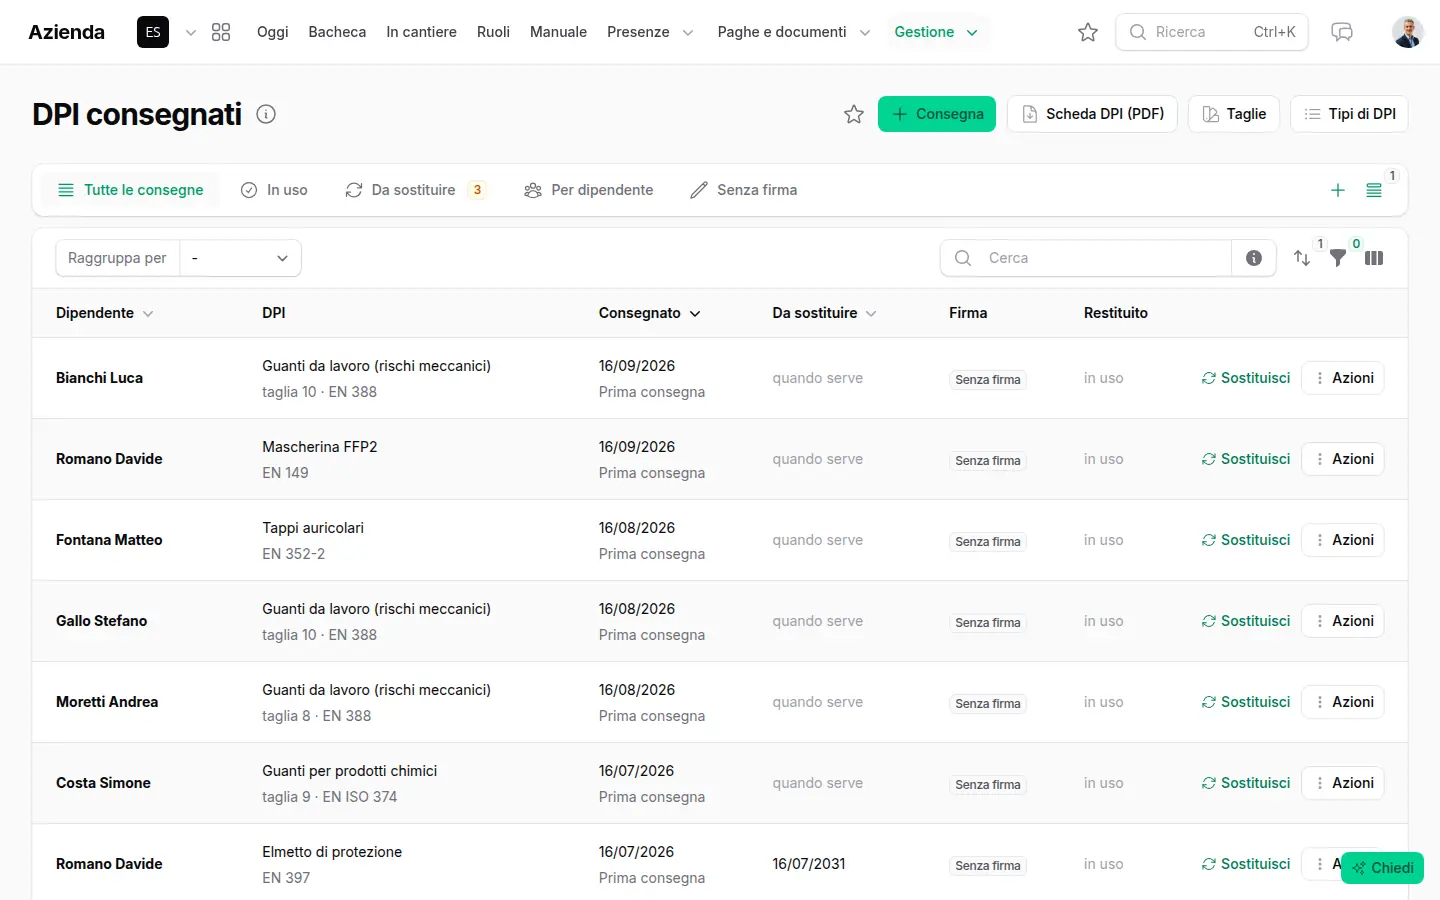
Task: Sort by Dipendente column header
Action: (105, 313)
